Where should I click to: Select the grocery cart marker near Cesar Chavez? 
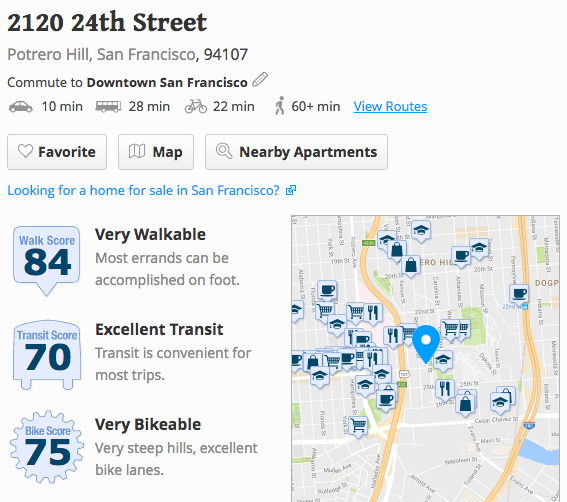click(x=358, y=427)
